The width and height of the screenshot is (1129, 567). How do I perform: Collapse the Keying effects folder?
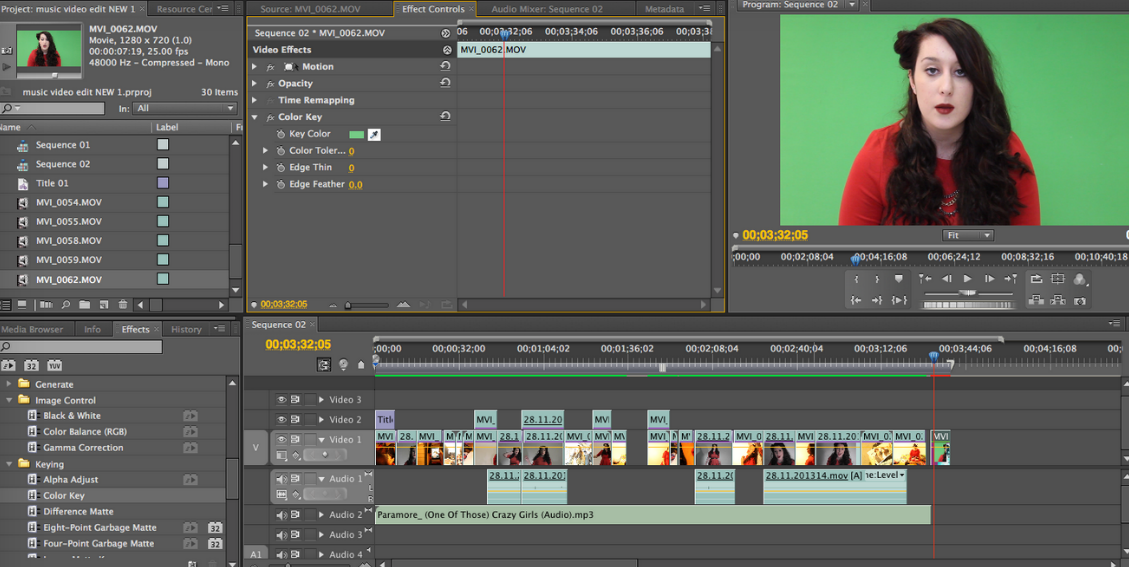[9, 464]
